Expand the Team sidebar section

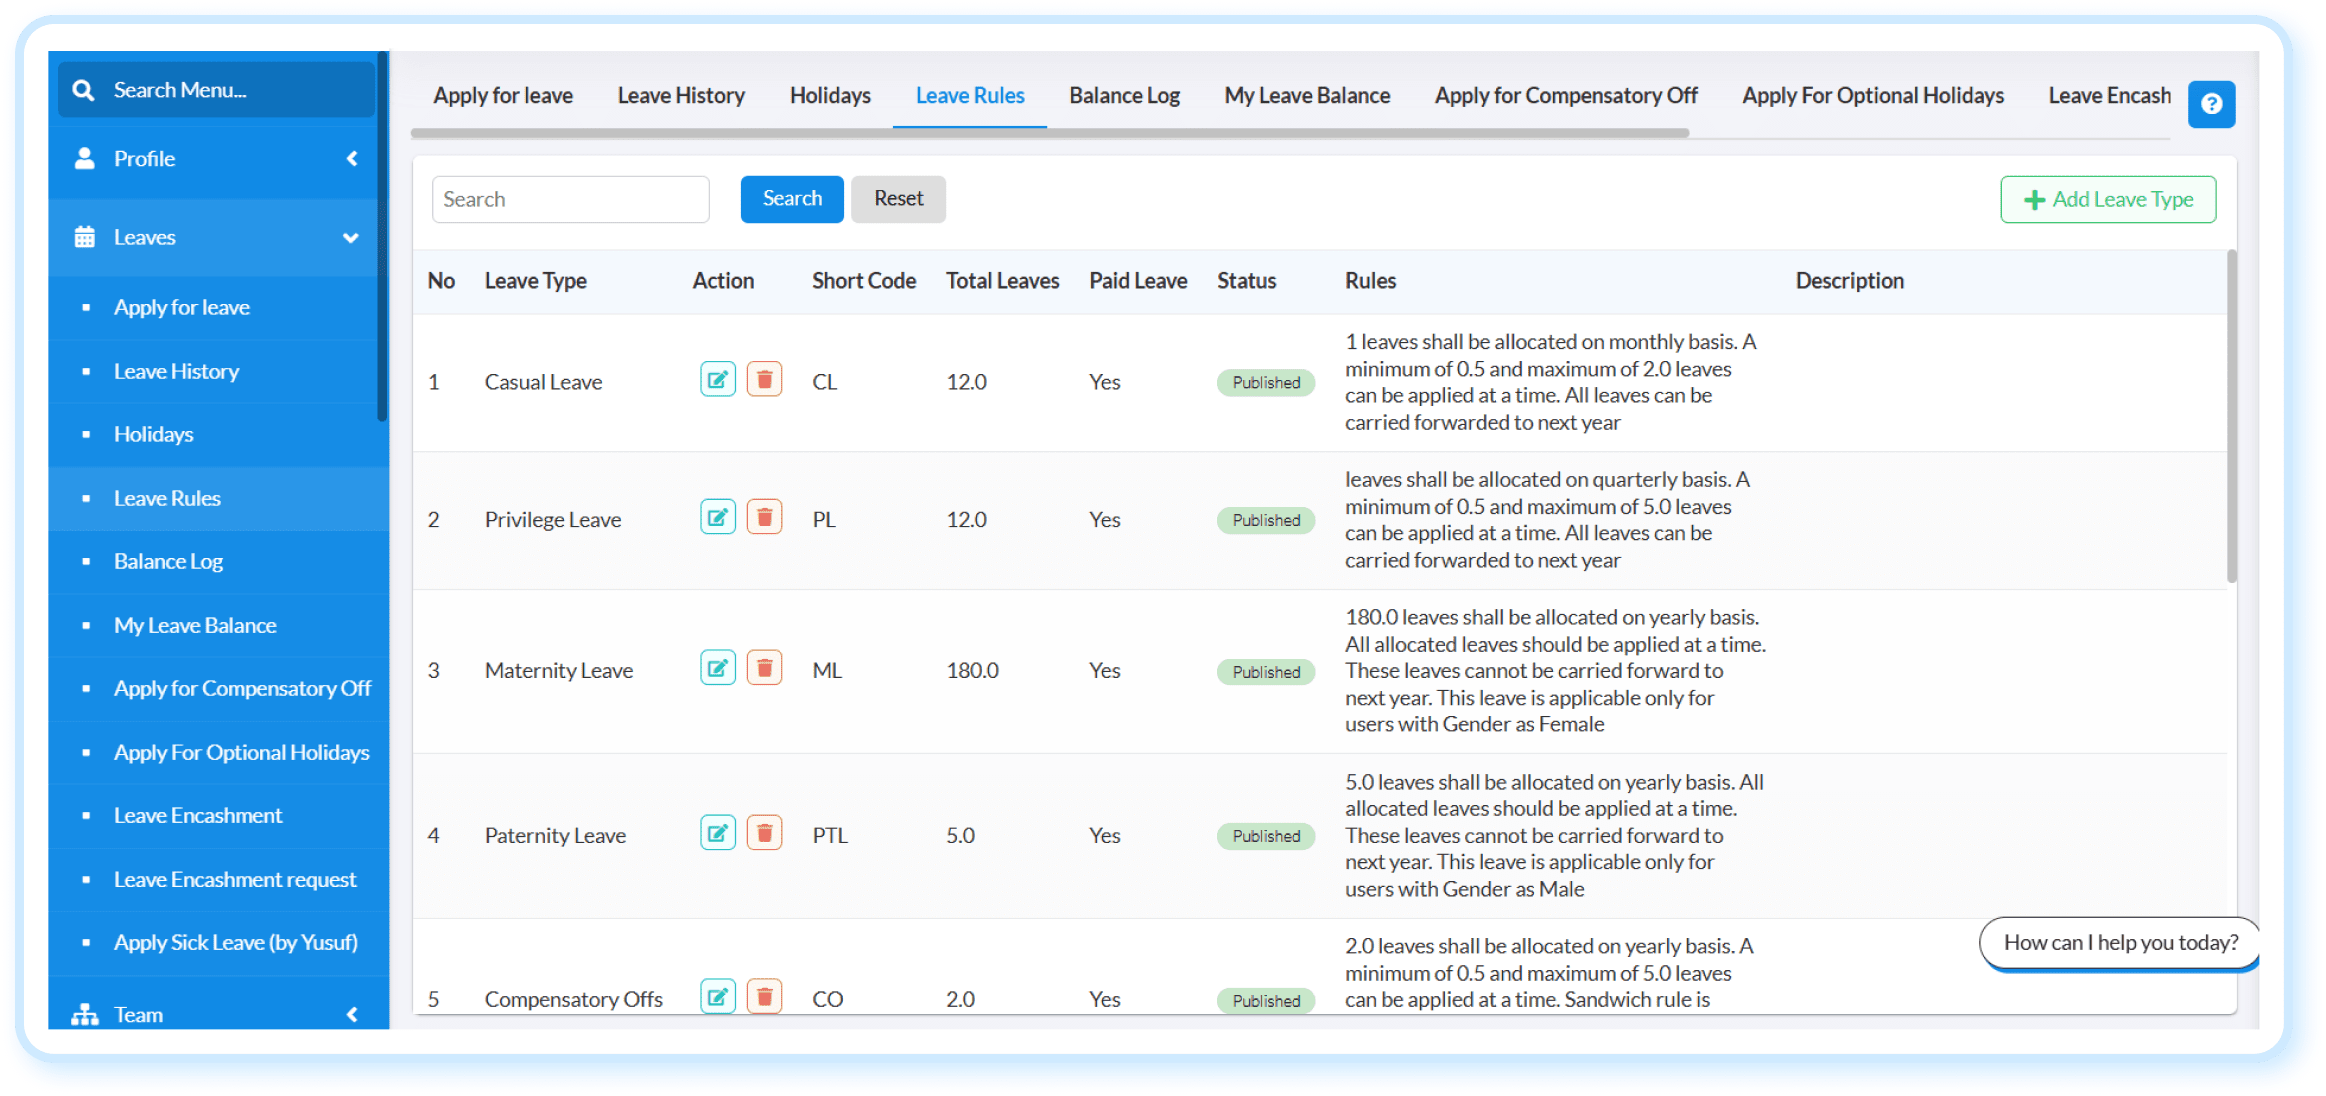(x=352, y=1014)
